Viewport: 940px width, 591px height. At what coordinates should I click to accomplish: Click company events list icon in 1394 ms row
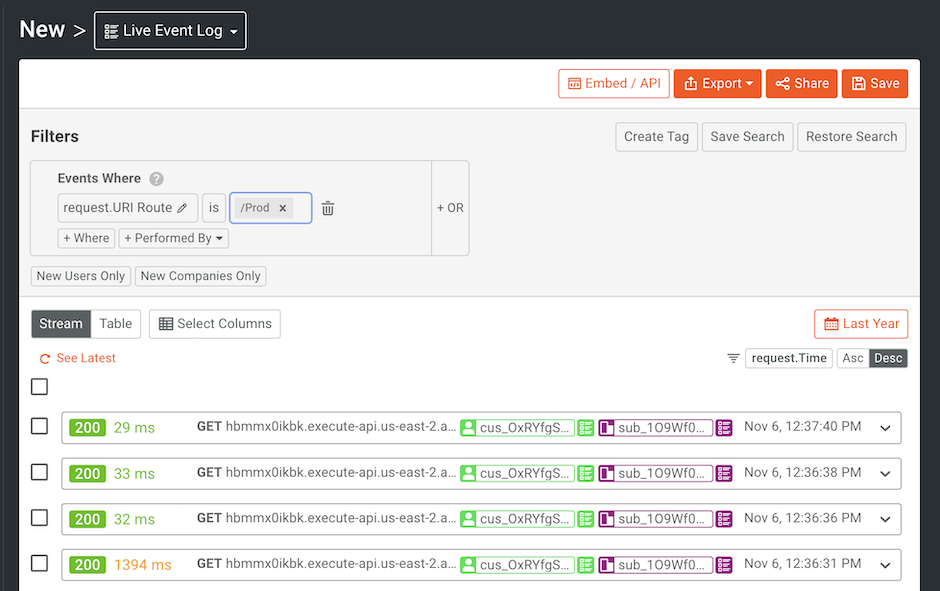(724, 565)
